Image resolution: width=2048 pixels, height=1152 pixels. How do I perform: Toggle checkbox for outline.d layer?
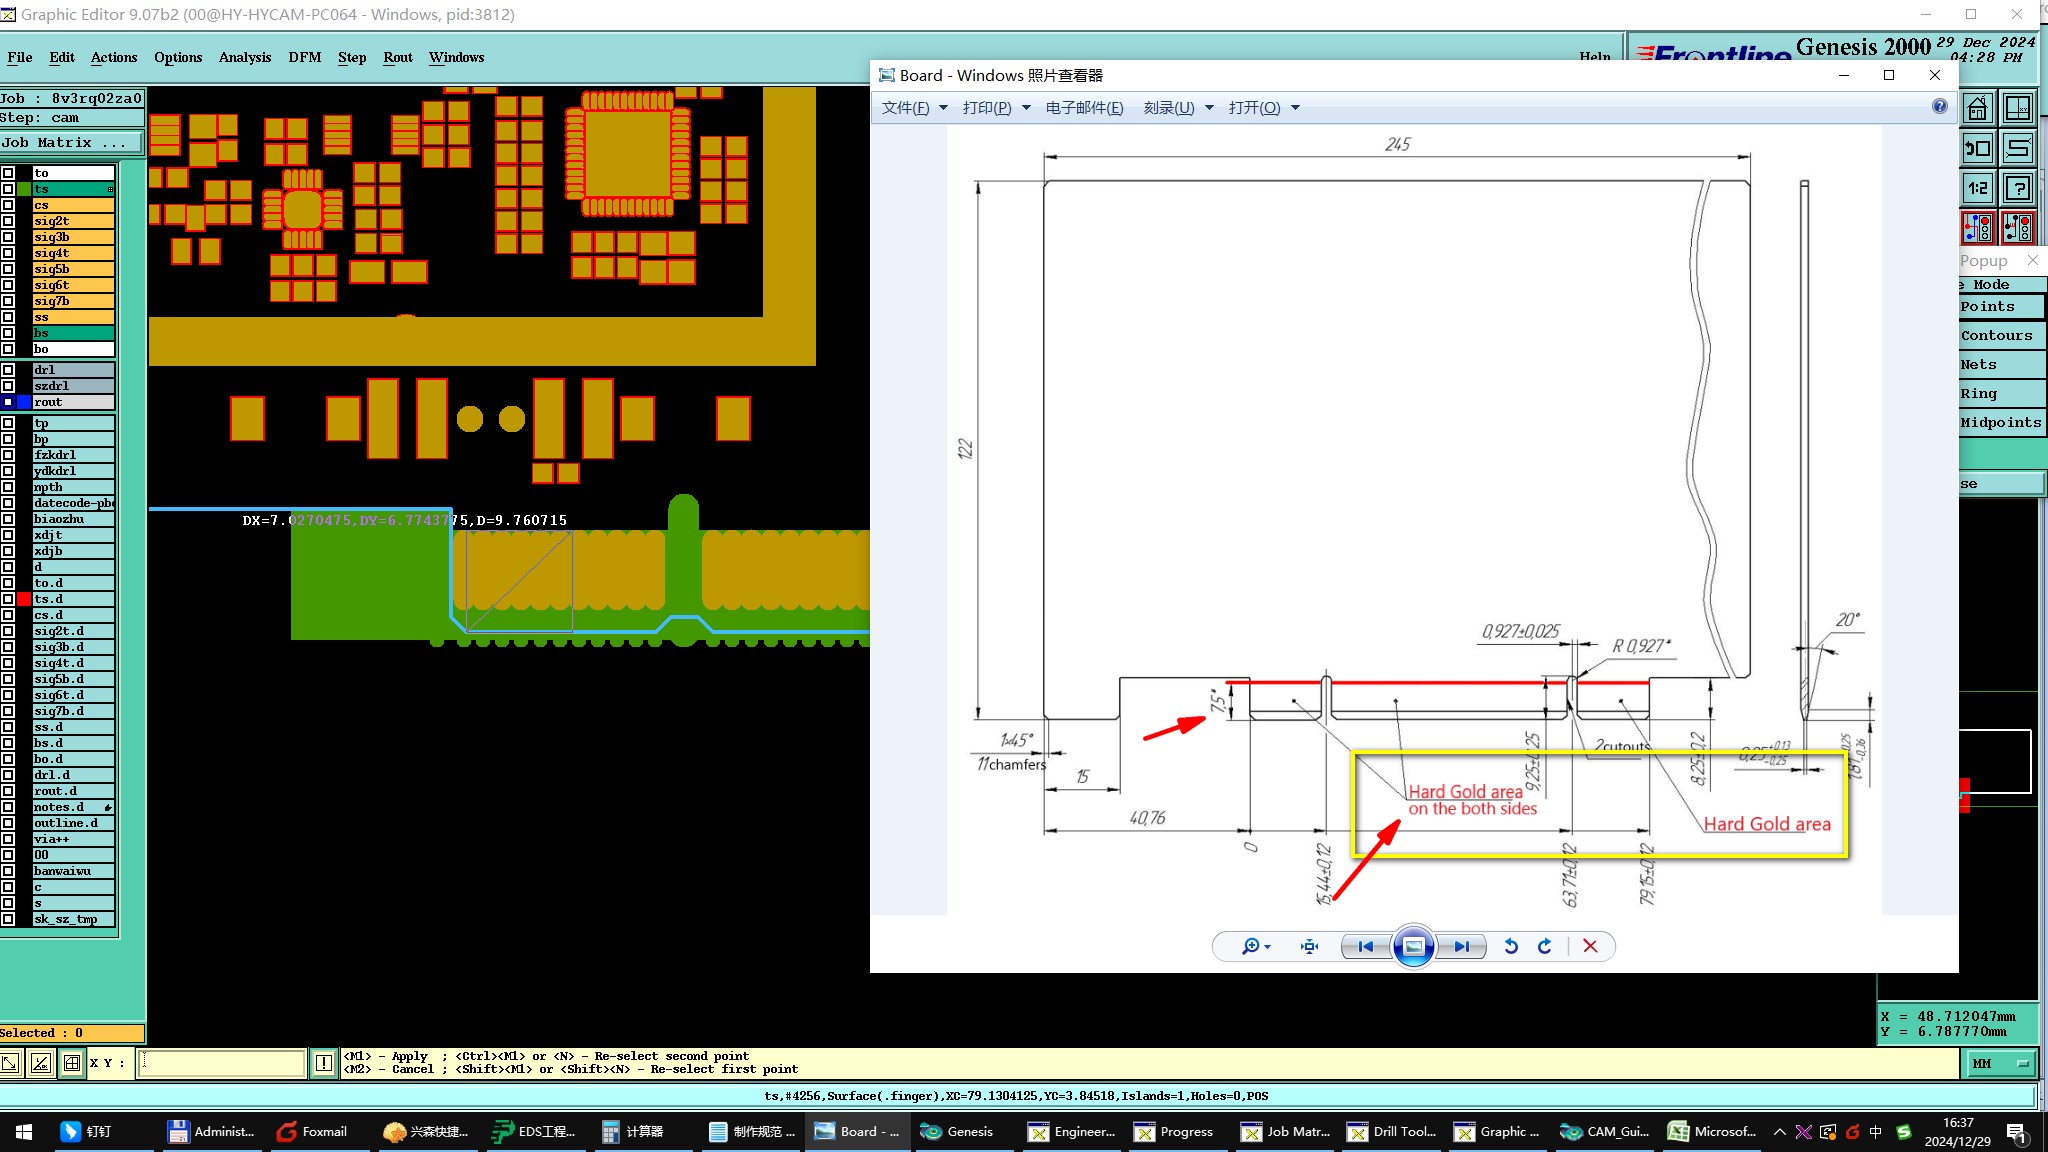[8, 823]
